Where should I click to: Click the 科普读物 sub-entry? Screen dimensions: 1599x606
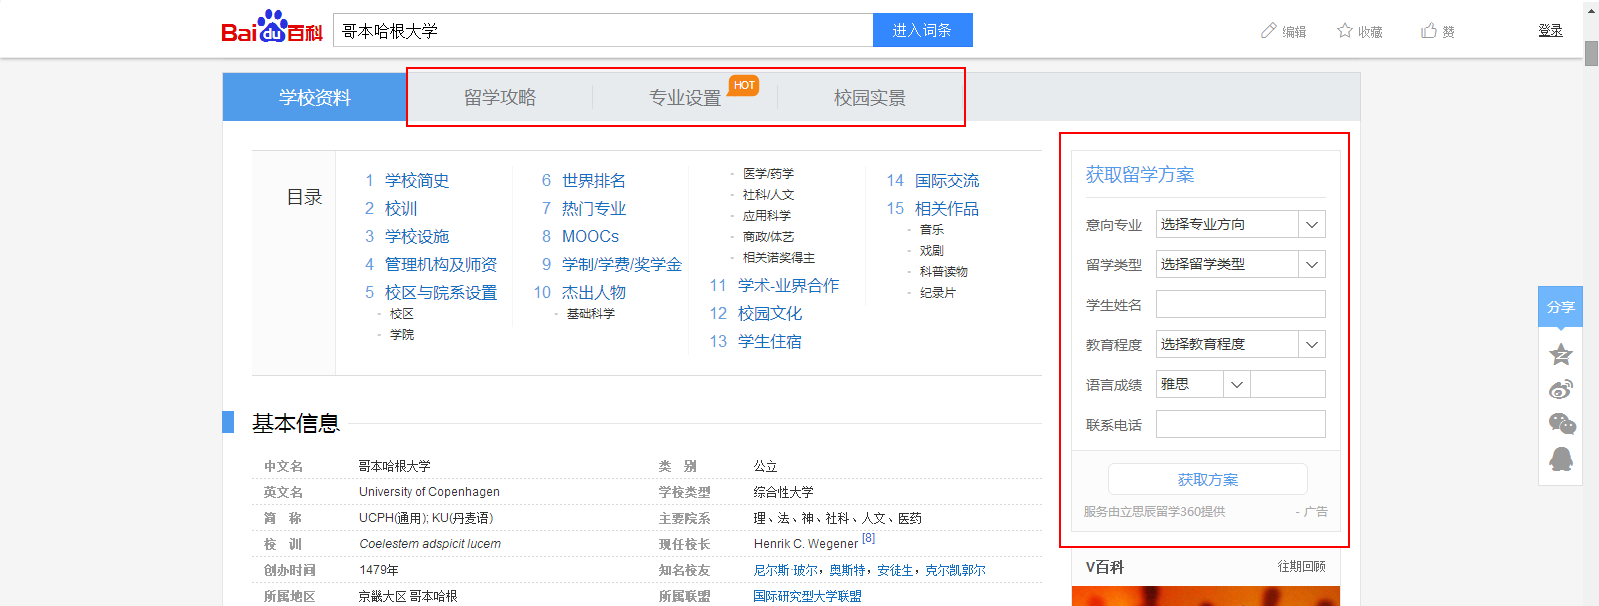coord(944,272)
